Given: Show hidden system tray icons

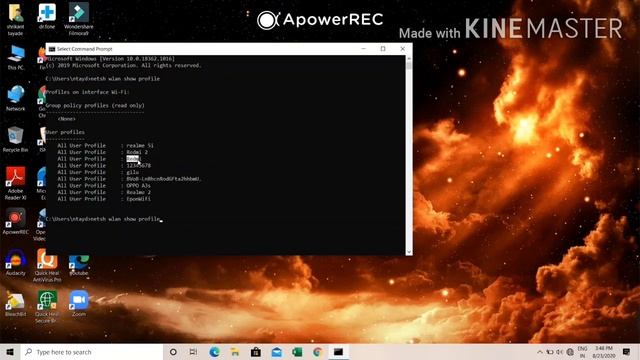Looking at the screenshot, I should click(540, 352).
